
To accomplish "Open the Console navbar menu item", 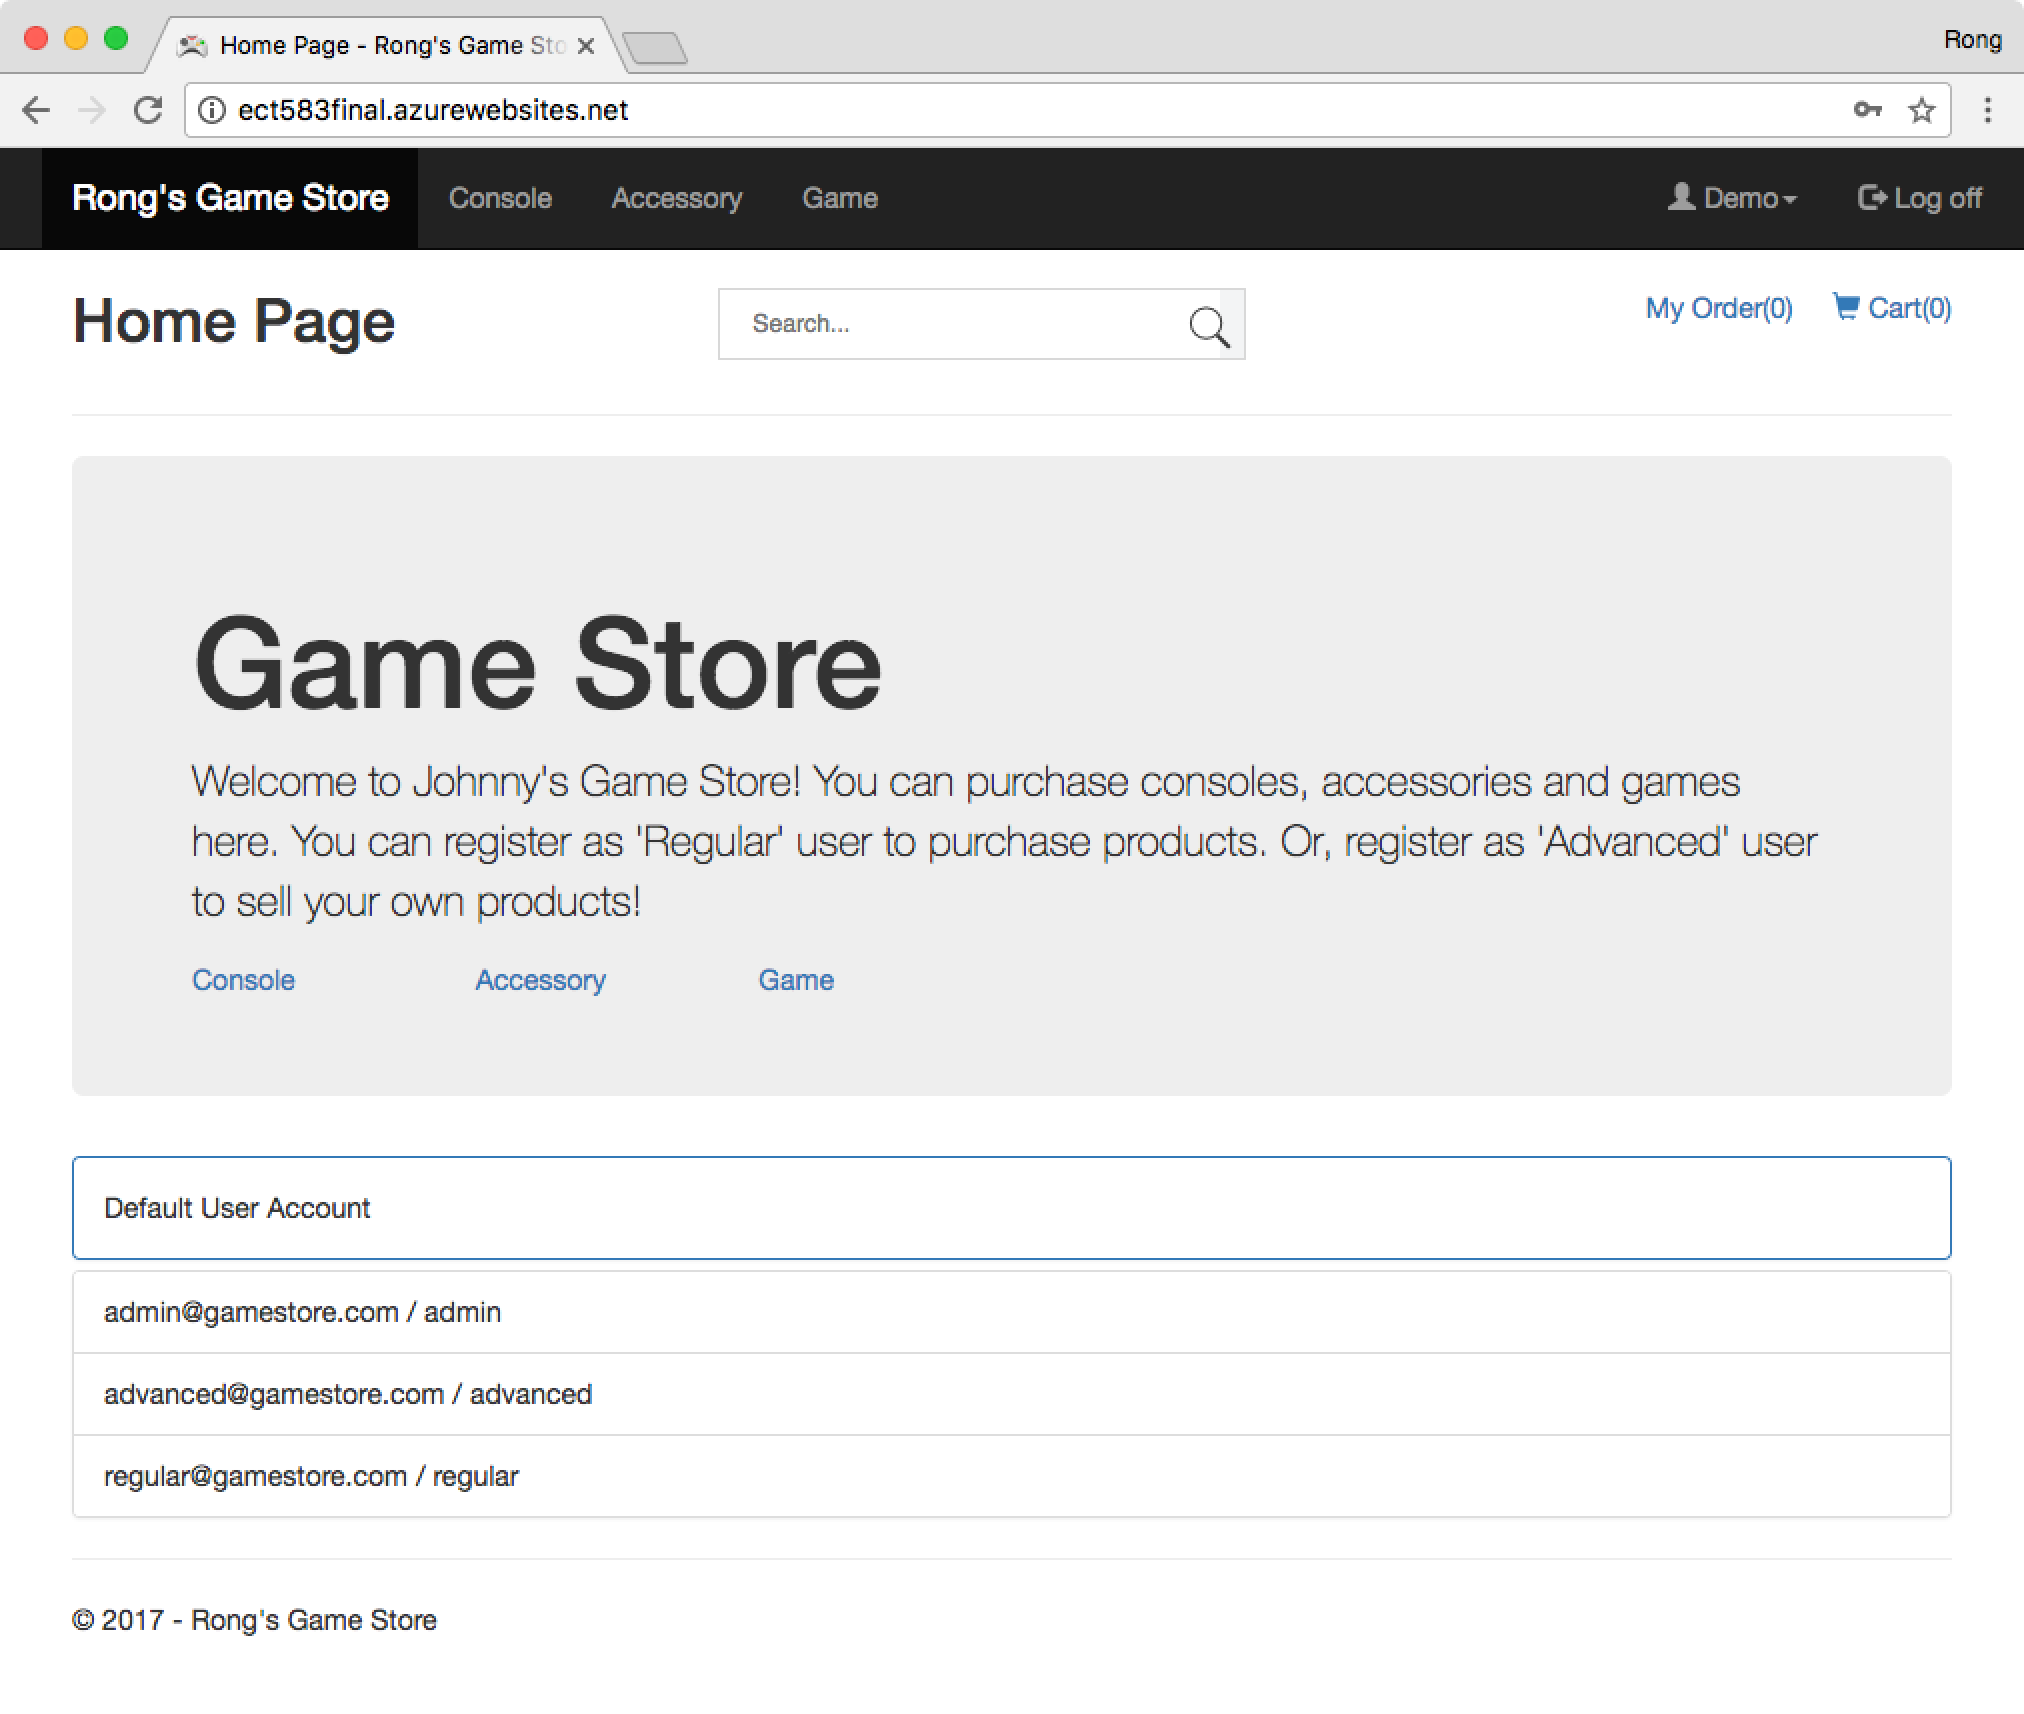I will pos(500,198).
